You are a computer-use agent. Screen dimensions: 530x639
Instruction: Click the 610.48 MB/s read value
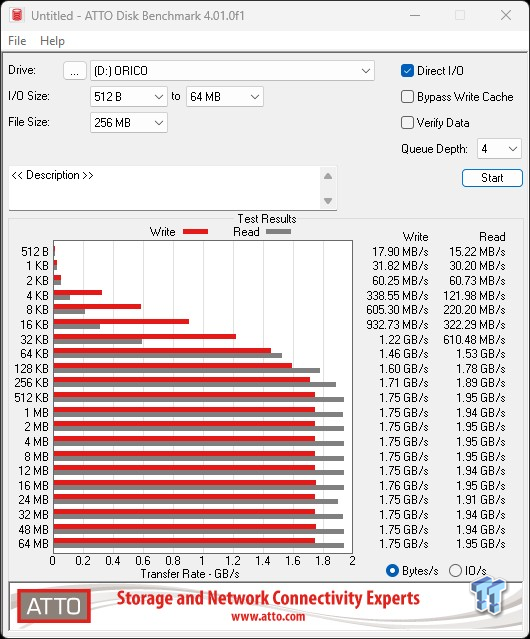point(474,339)
